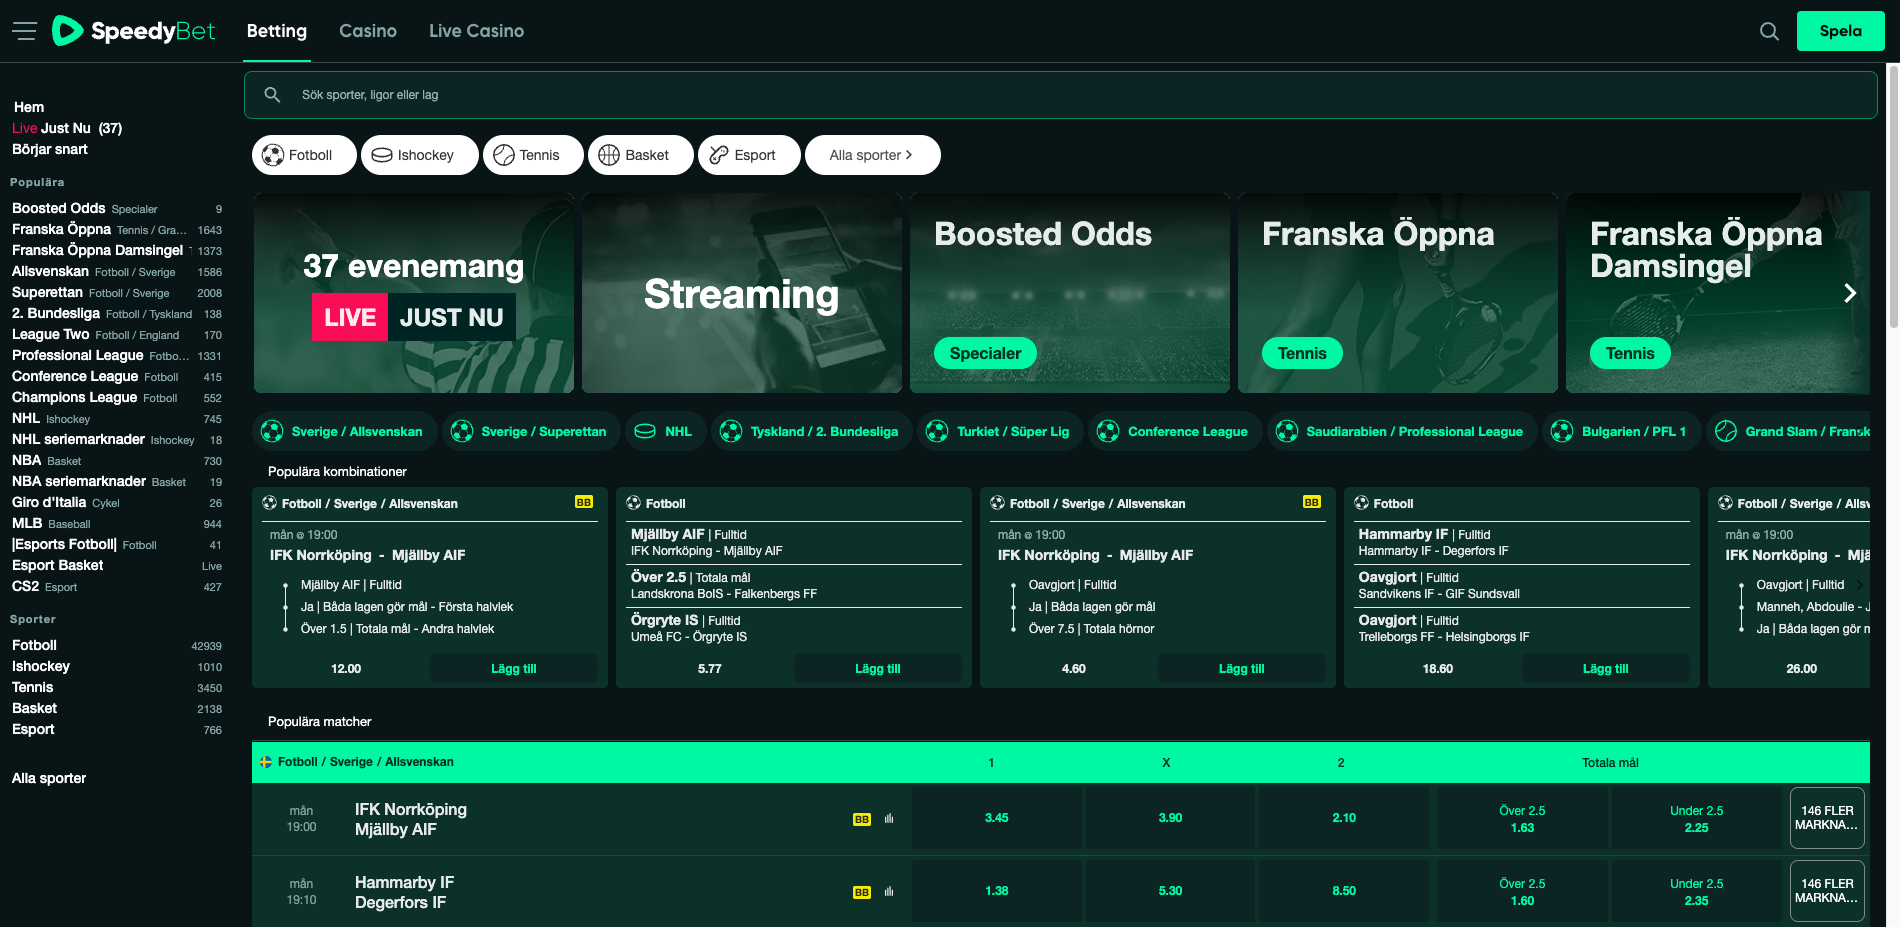The width and height of the screenshot is (1900, 927).
Task: Select the Esport sport chip
Action: coord(749,155)
